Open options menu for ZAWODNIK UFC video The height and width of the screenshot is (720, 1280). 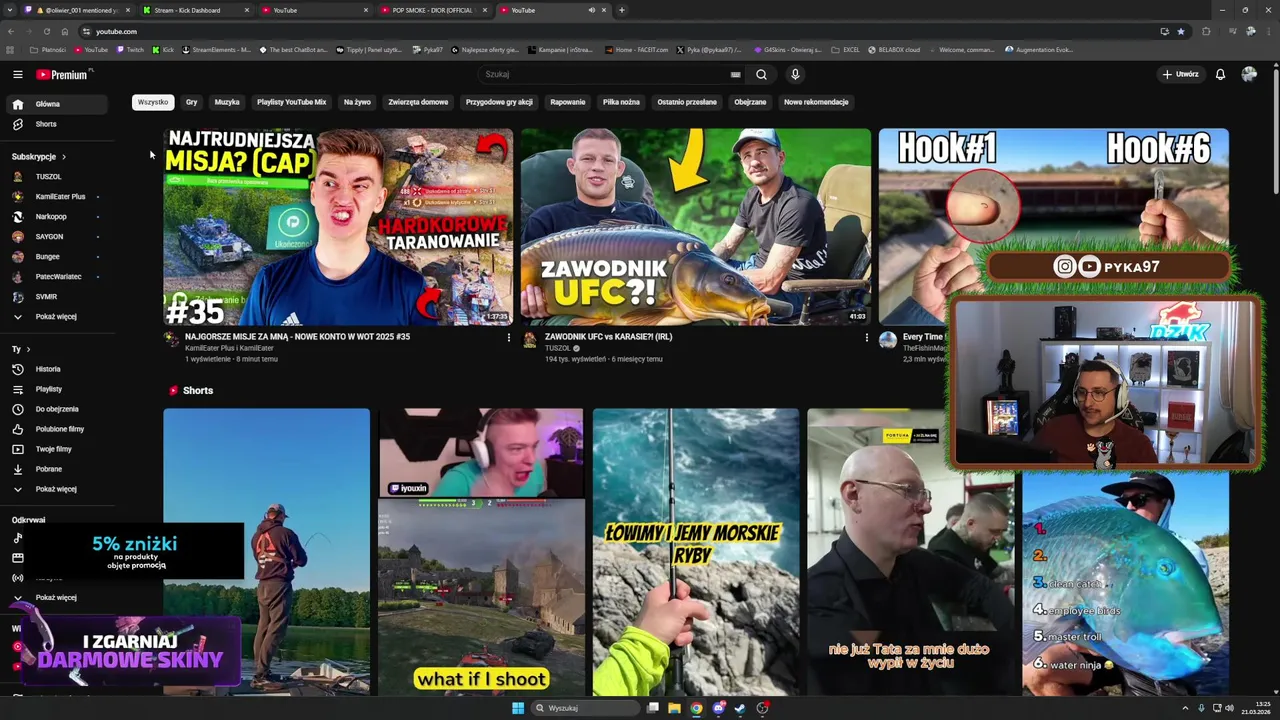[866, 338]
